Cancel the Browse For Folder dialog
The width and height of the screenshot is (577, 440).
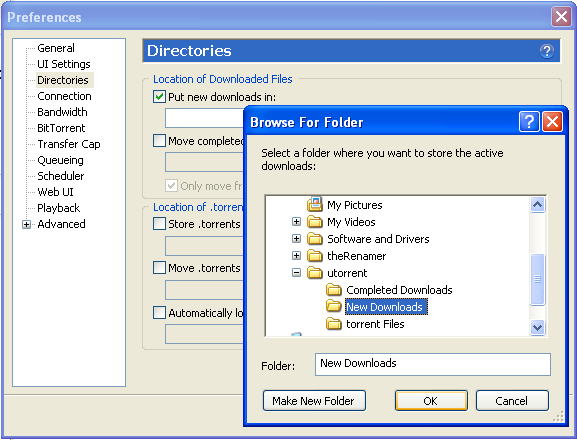coord(512,400)
